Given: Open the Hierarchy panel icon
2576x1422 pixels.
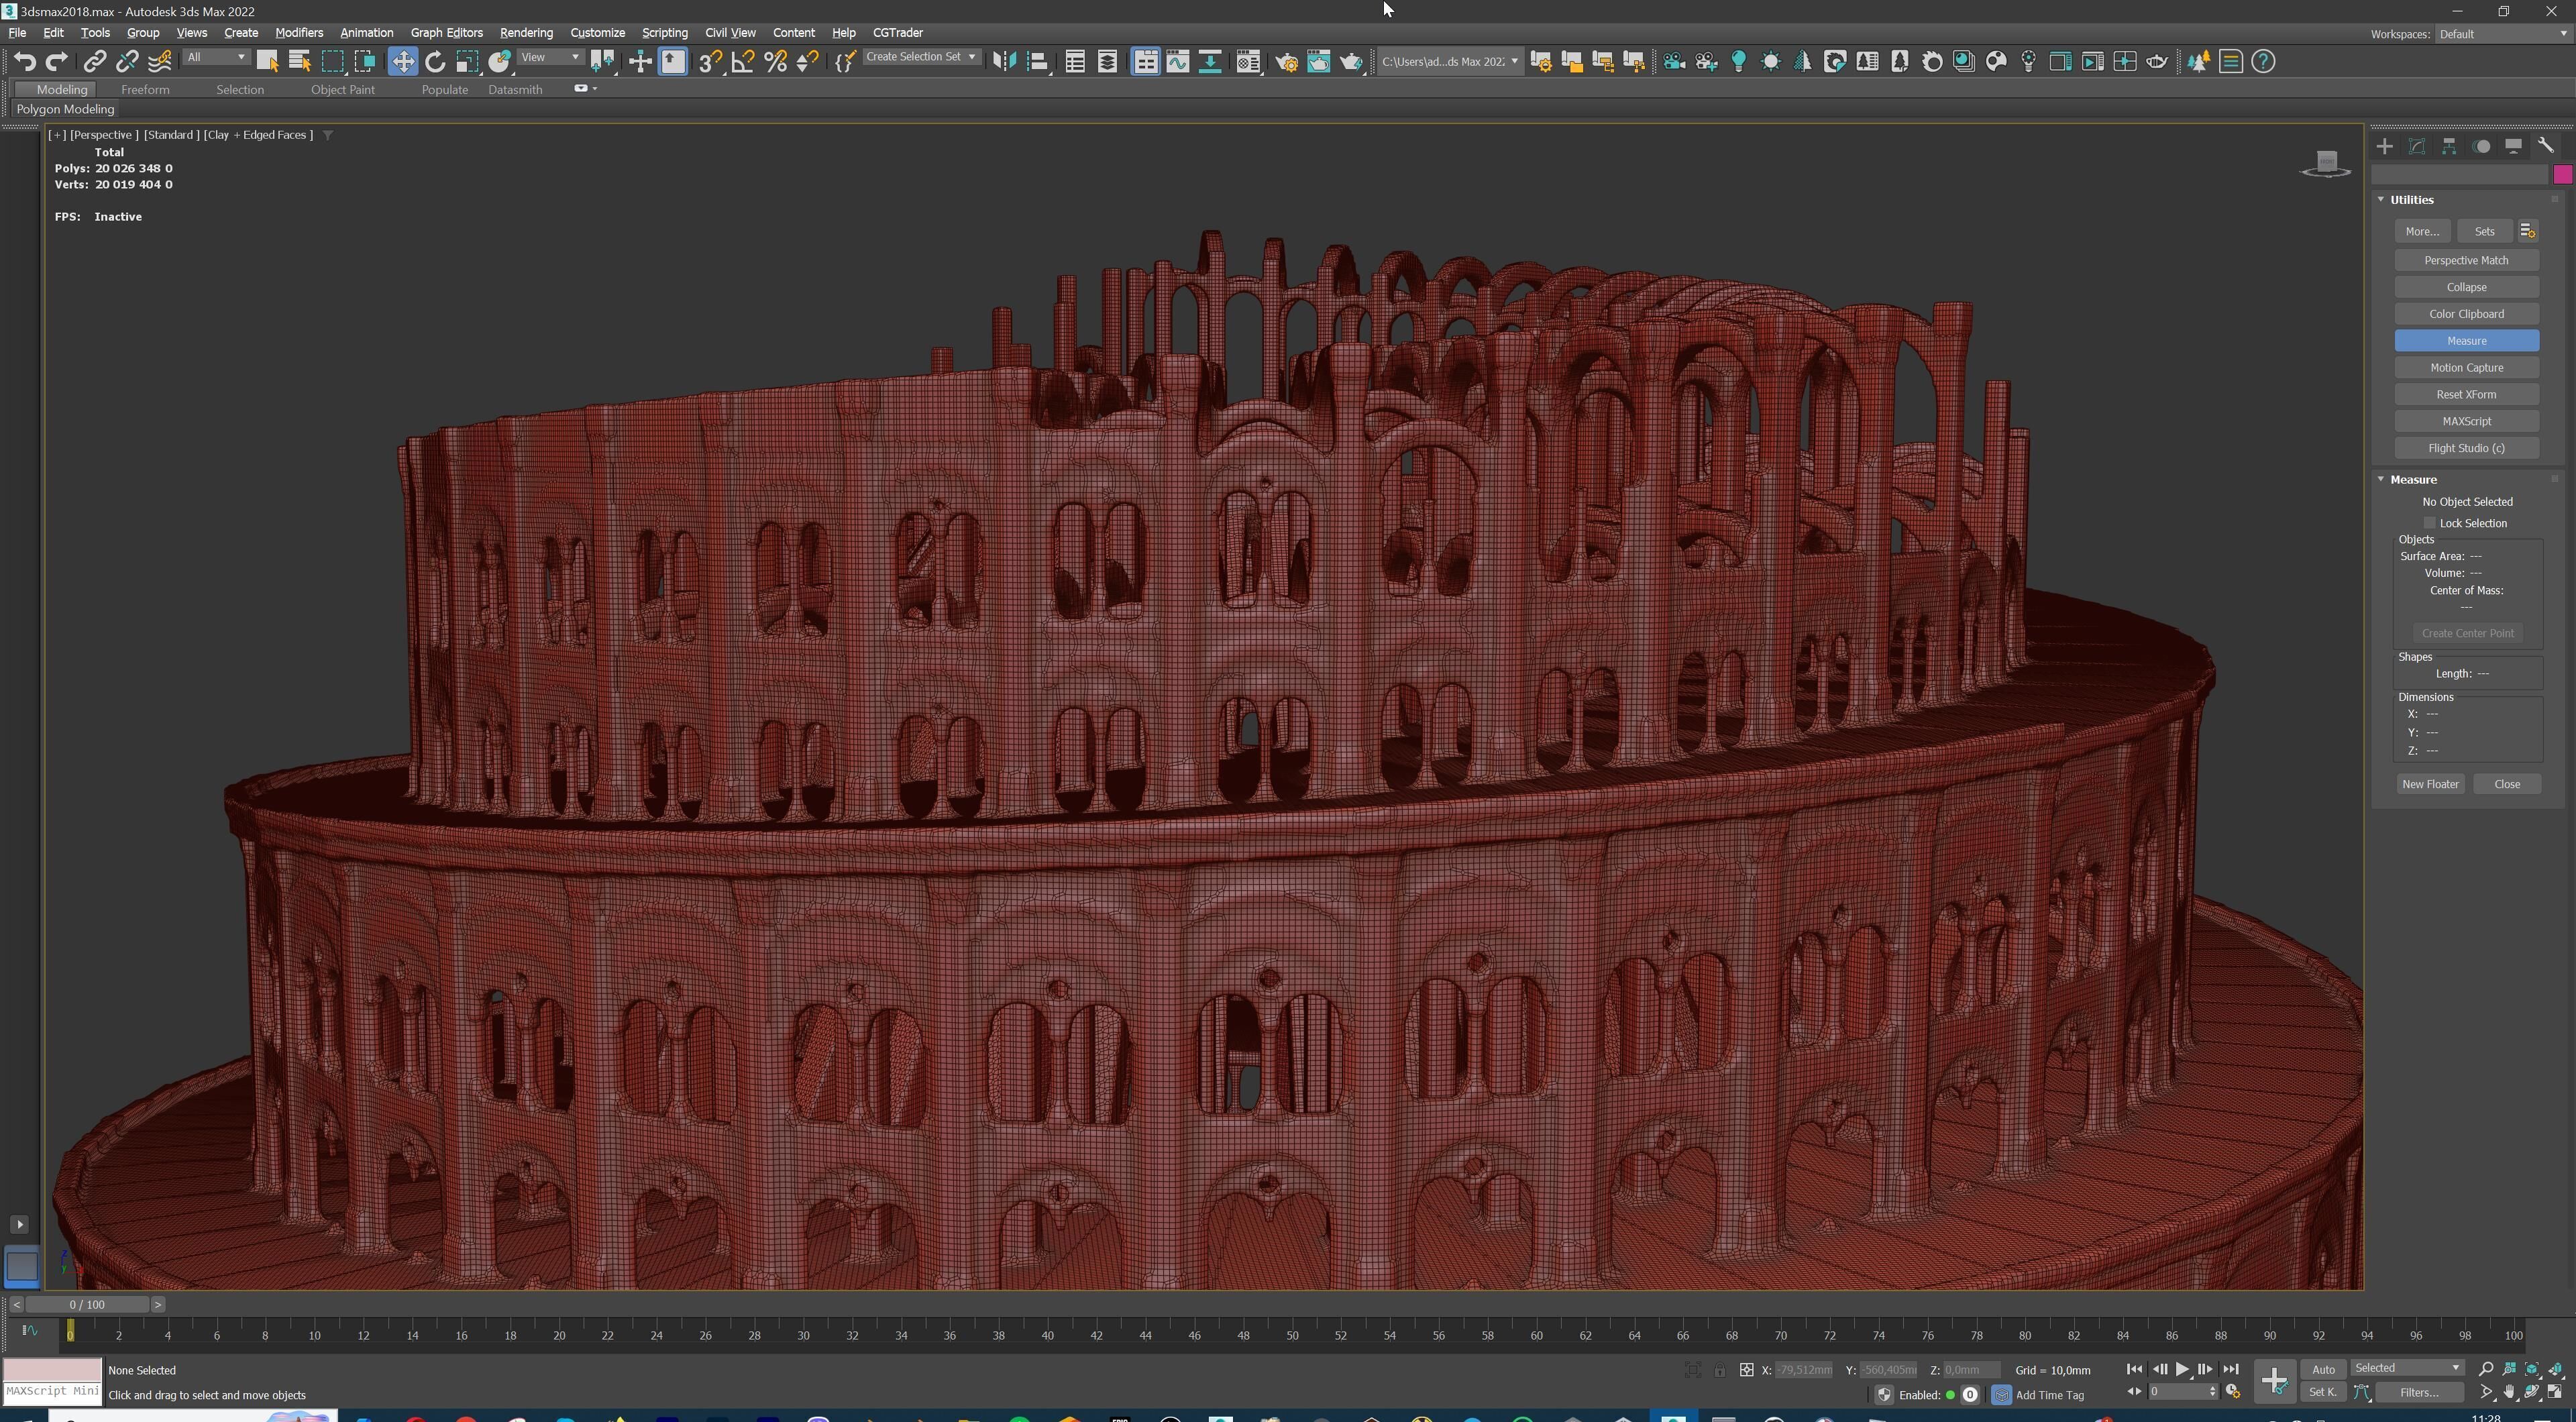Looking at the screenshot, I should (x=2449, y=146).
